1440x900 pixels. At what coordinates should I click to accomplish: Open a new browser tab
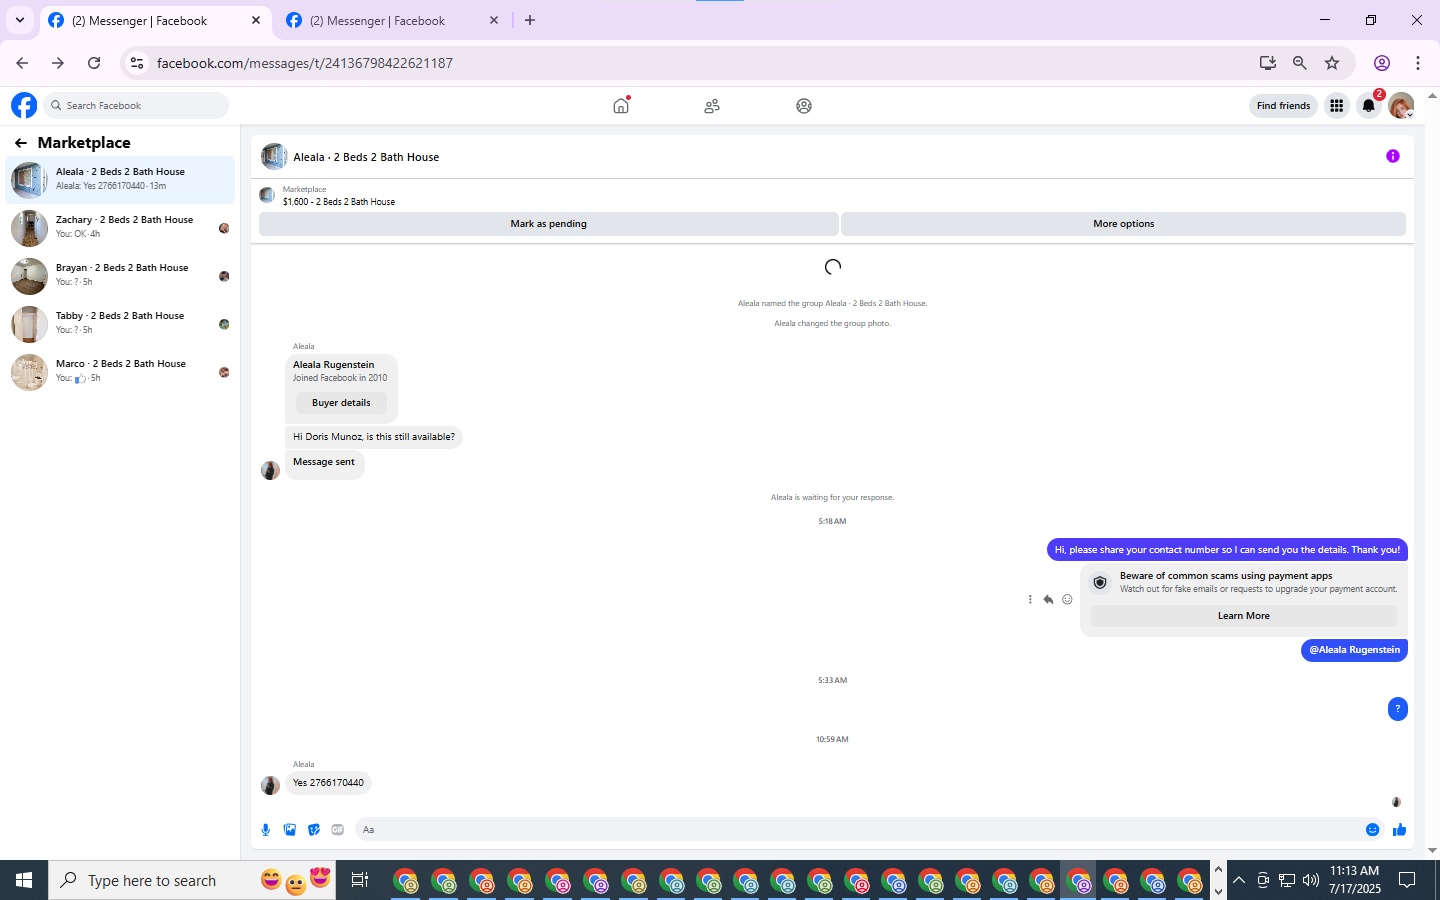coord(530,20)
